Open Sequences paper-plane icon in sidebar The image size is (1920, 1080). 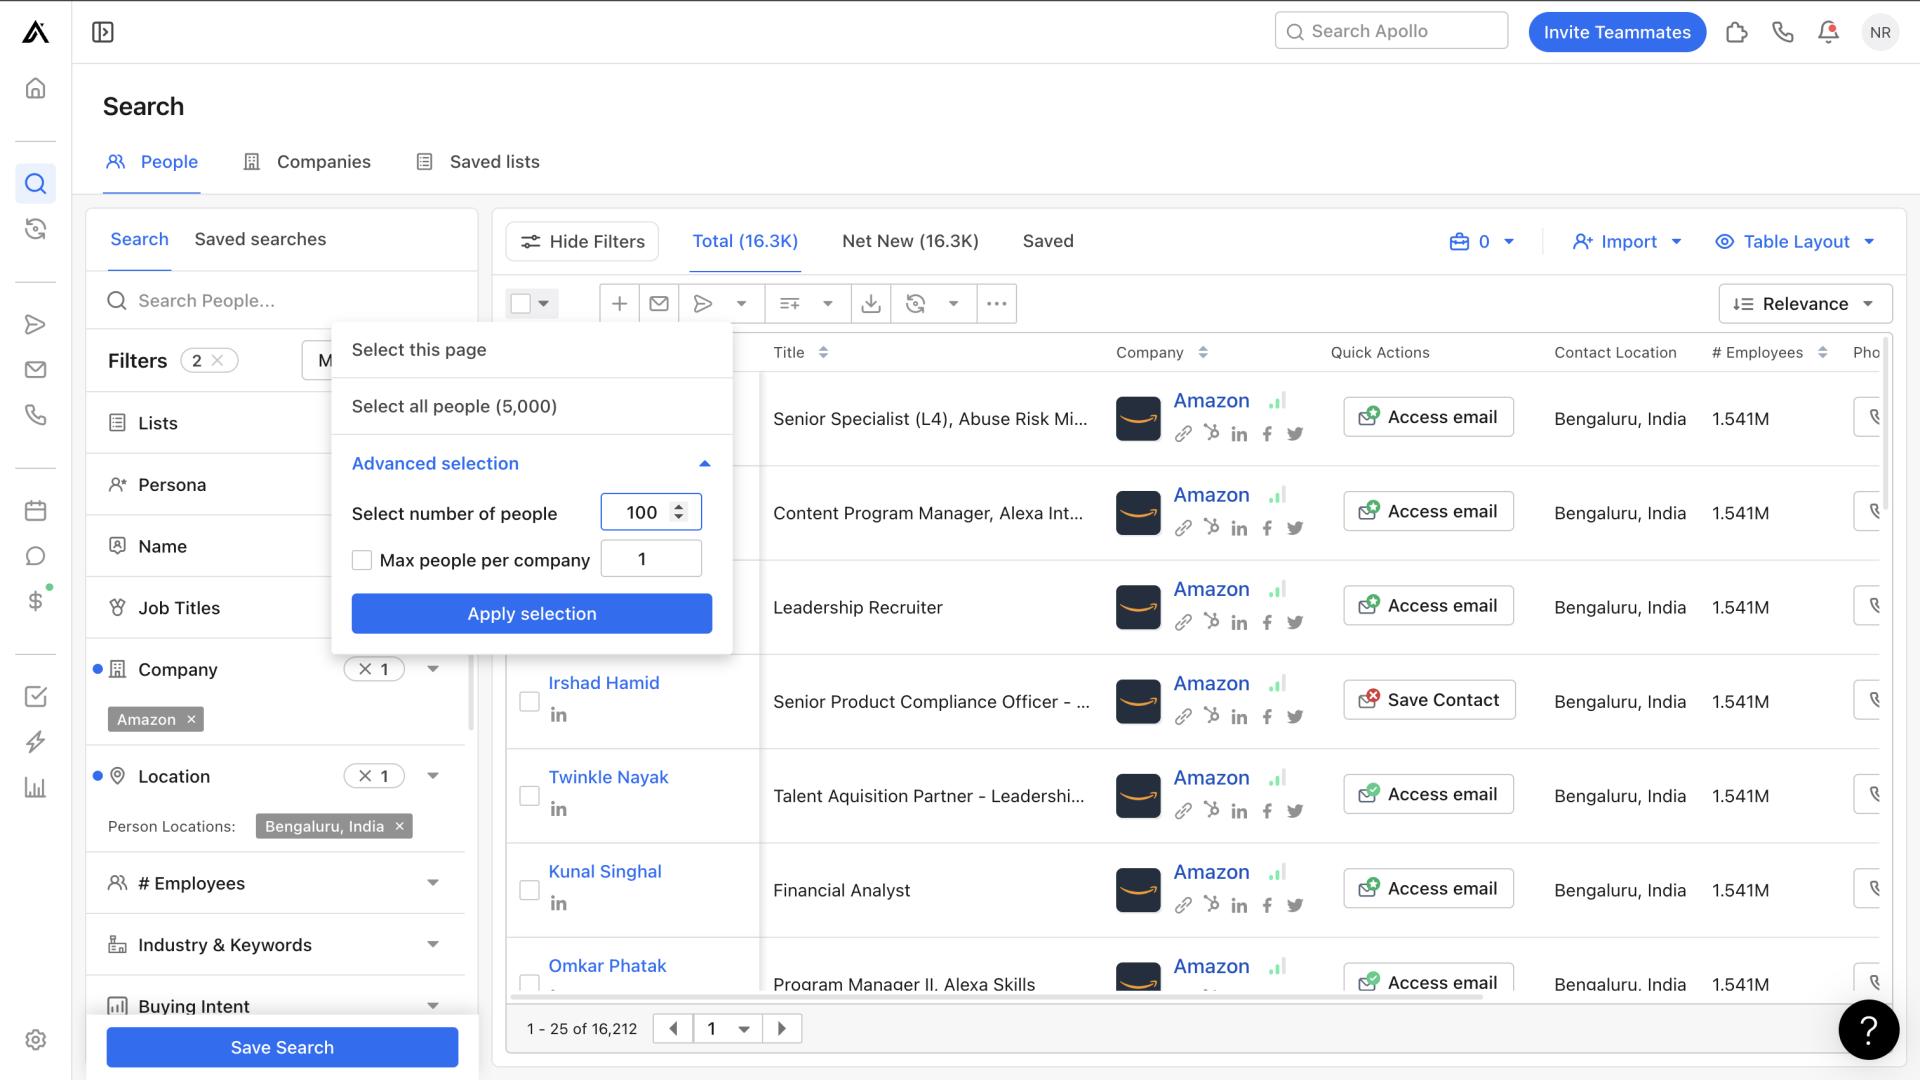tap(35, 324)
